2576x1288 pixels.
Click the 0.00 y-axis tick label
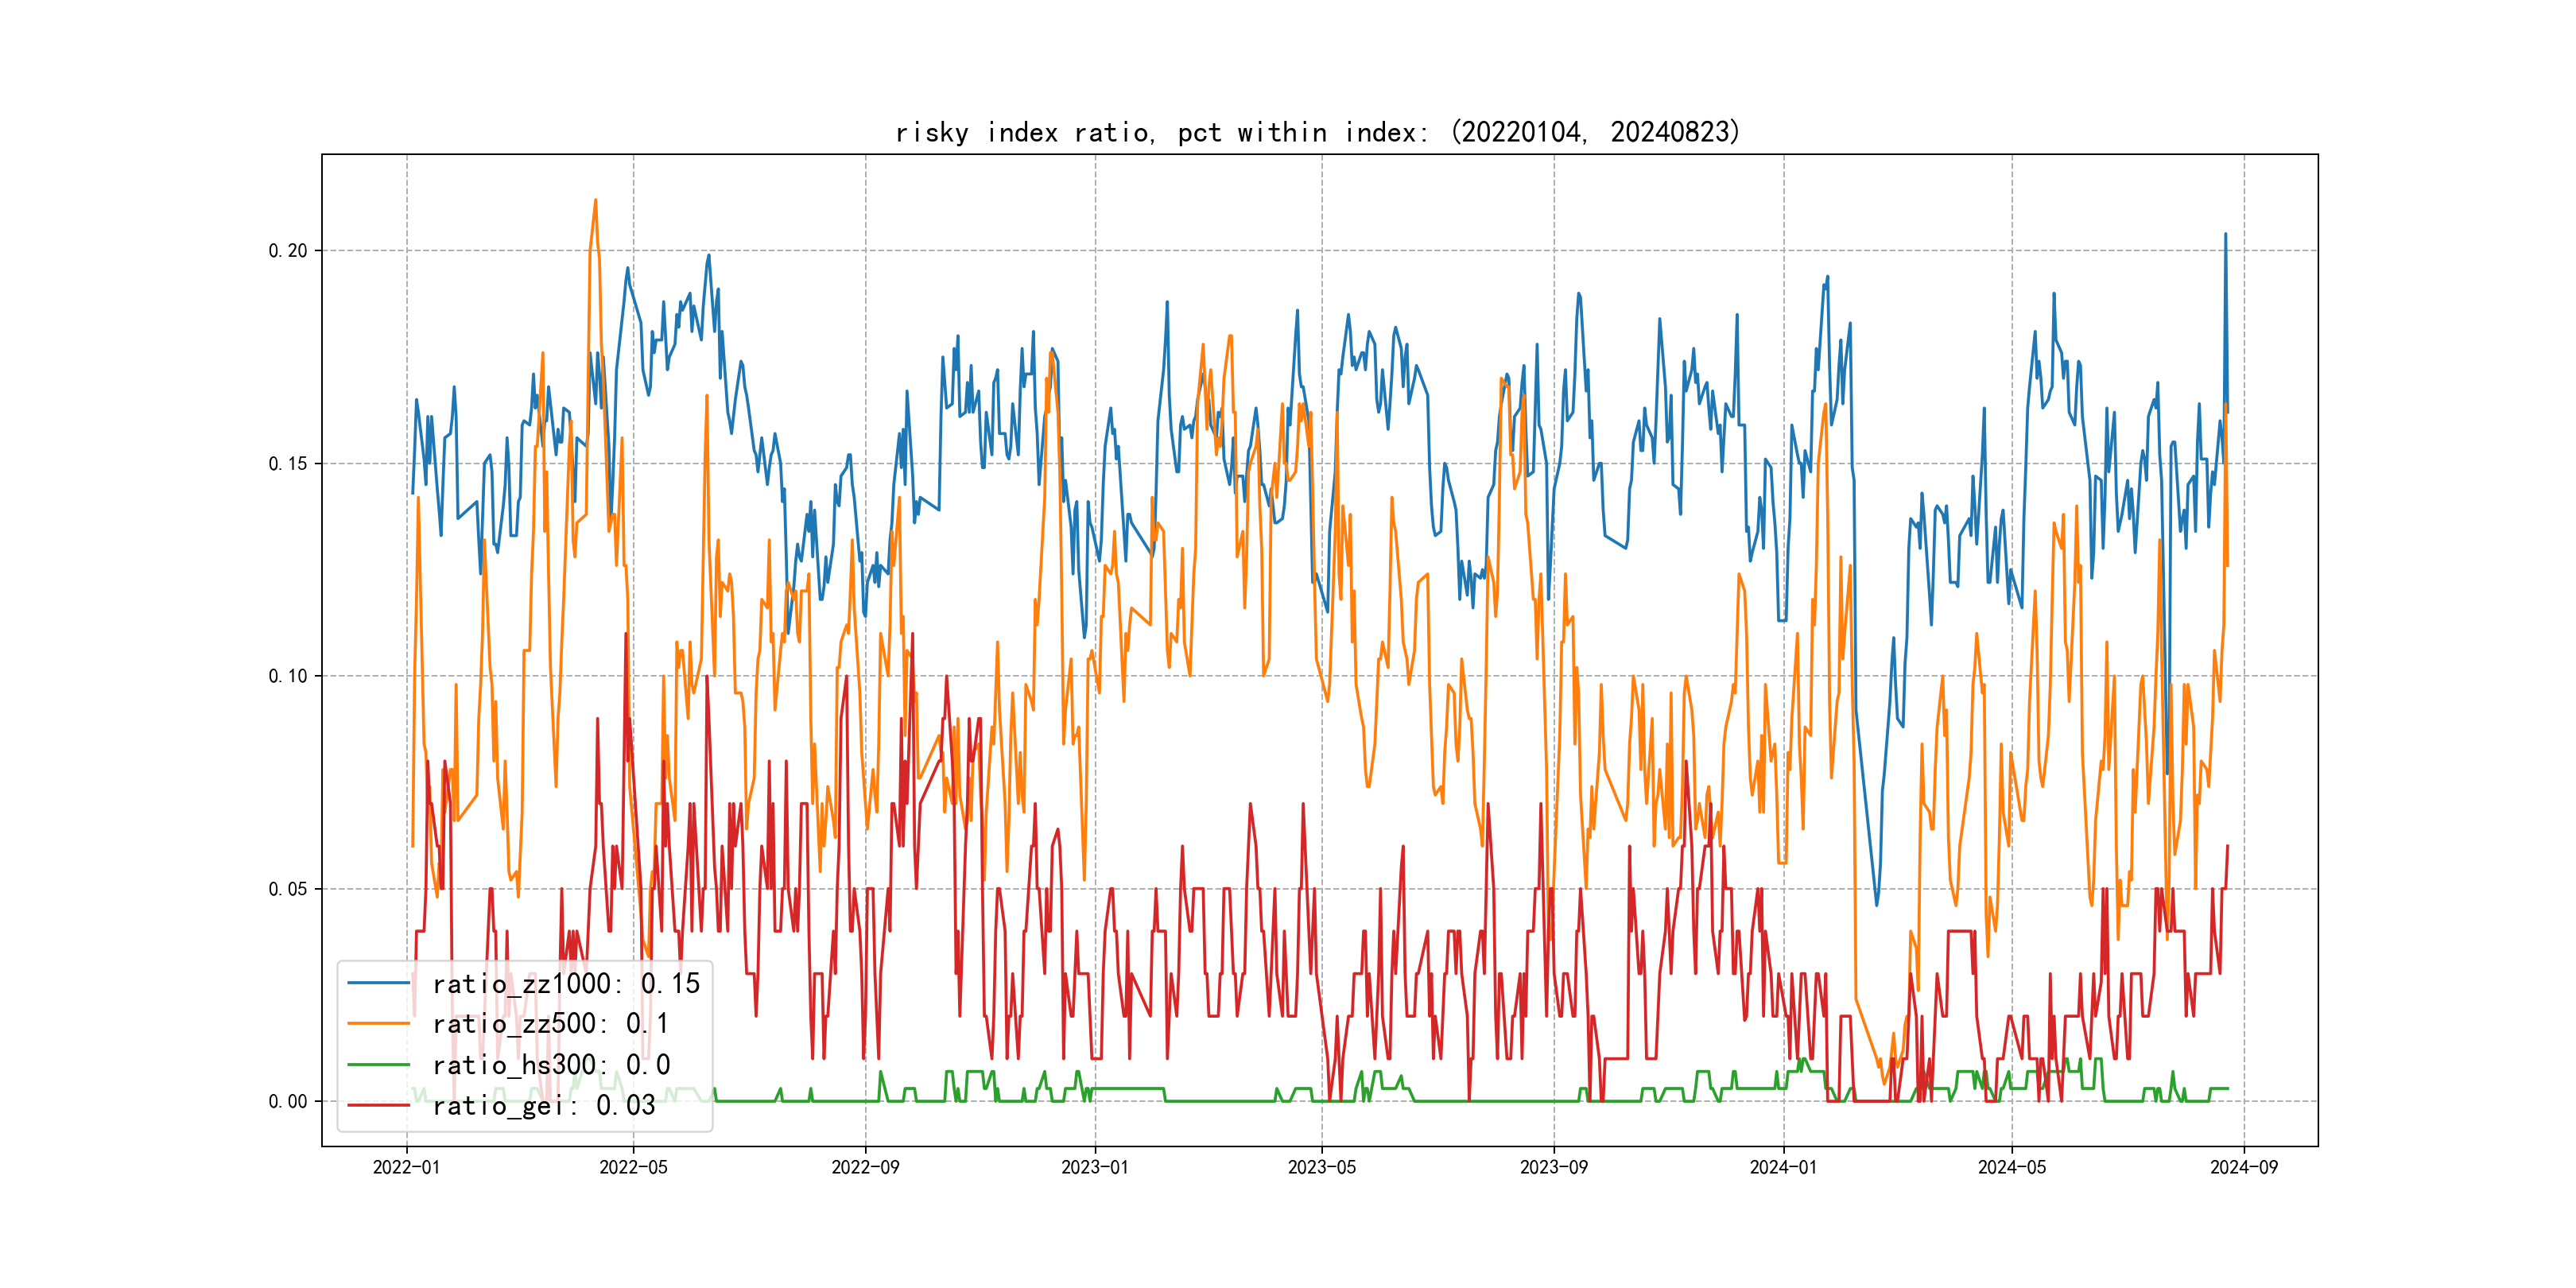click(x=288, y=1101)
